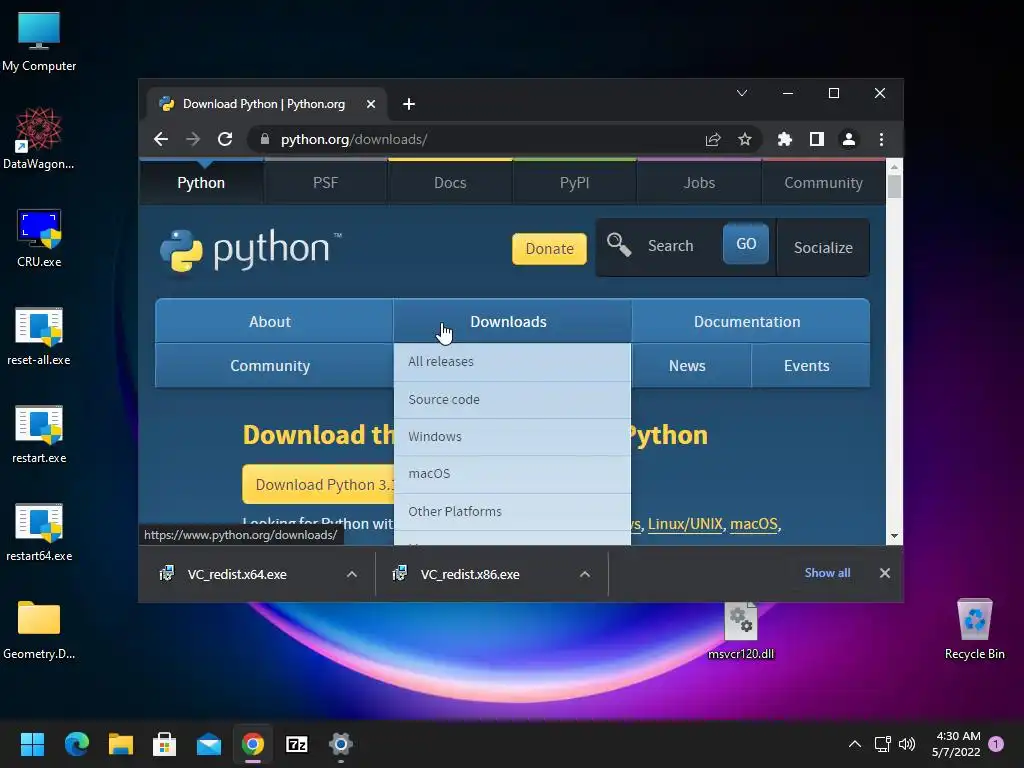This screenshot has height=768, width=1024.
Task: Click the GO search button
Action: 746,244
